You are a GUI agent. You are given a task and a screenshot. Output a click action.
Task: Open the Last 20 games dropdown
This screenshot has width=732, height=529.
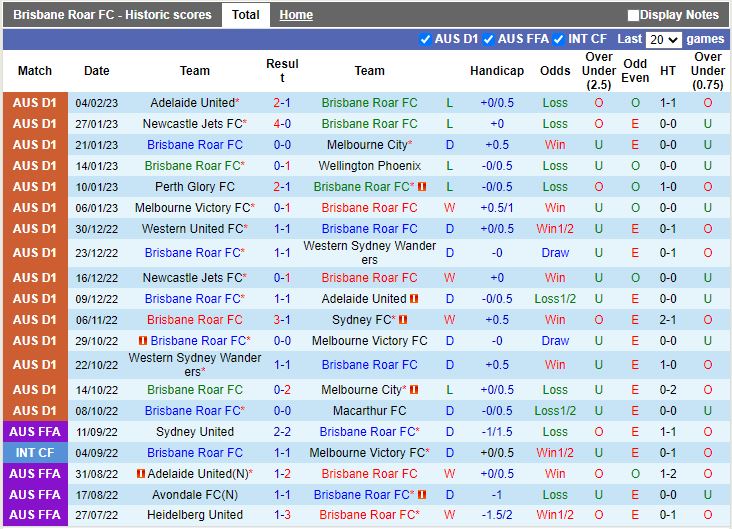click(663, 40)
